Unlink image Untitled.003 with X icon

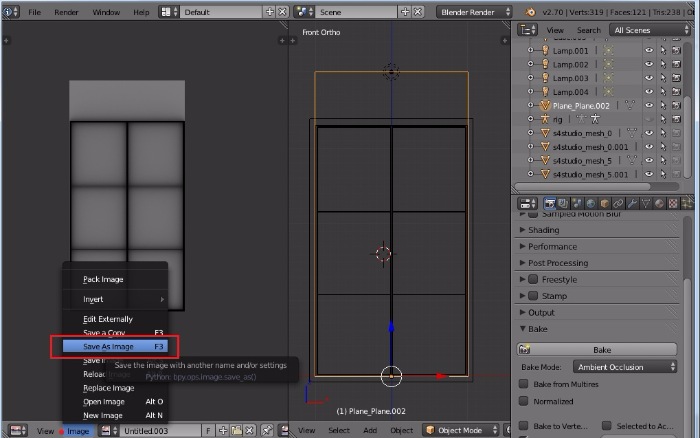click(x=249, y=430)
